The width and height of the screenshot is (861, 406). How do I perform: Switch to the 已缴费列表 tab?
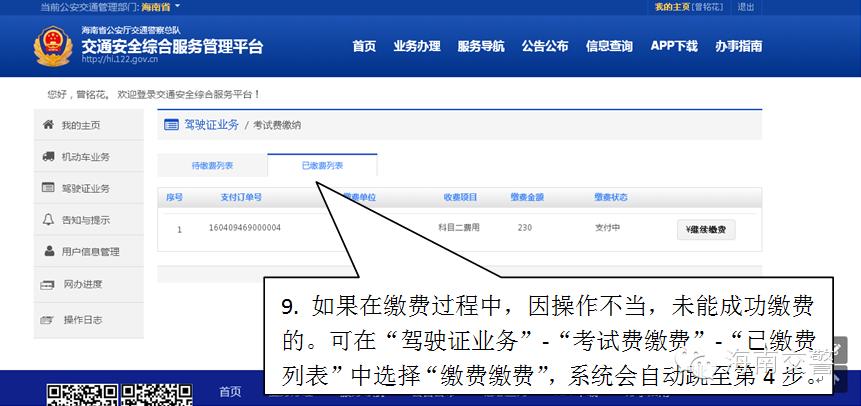[x=322, y=165]
